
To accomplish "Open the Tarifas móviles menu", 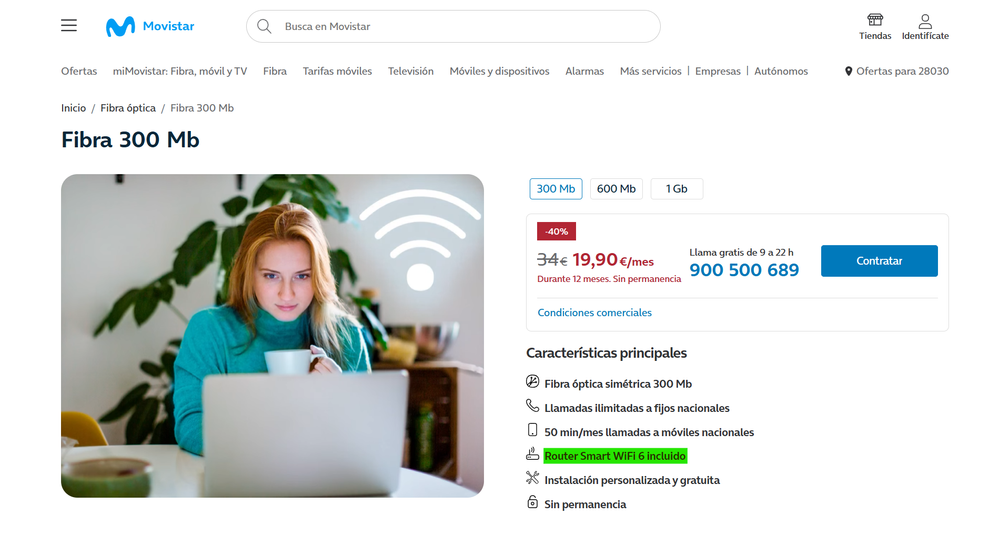I will pos(337,71).
